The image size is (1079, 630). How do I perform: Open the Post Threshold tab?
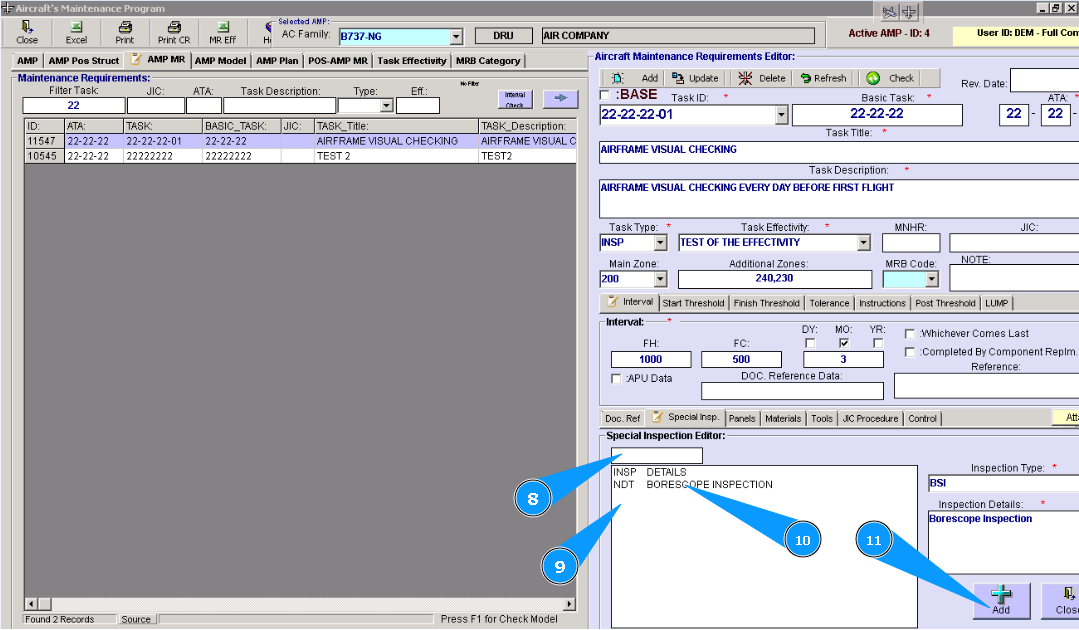946,303
